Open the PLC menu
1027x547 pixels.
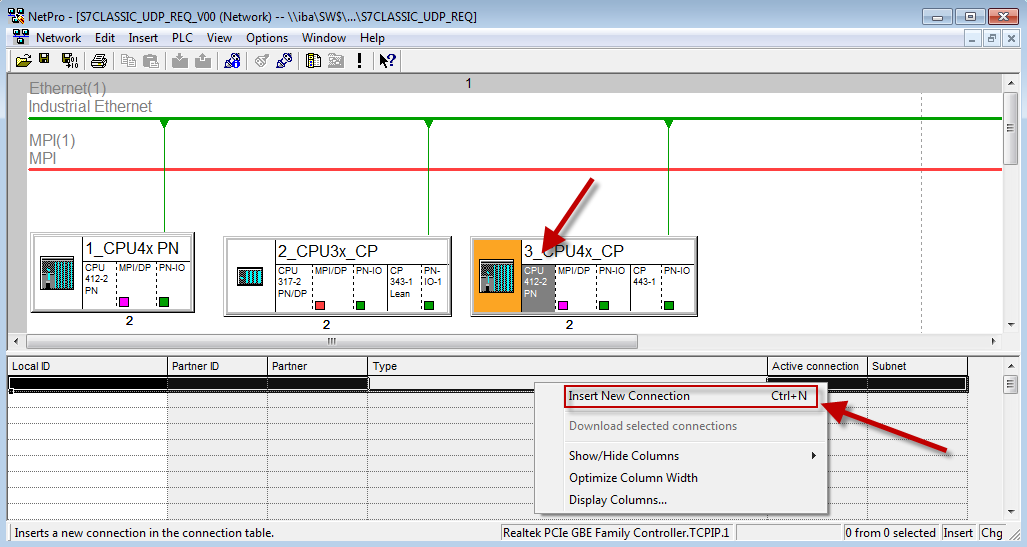point(182,38)
